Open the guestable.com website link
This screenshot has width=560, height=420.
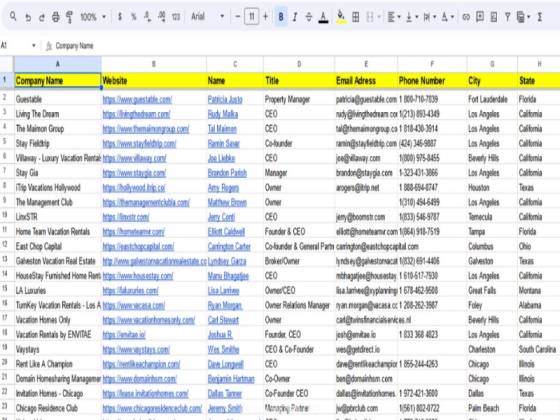137,100
